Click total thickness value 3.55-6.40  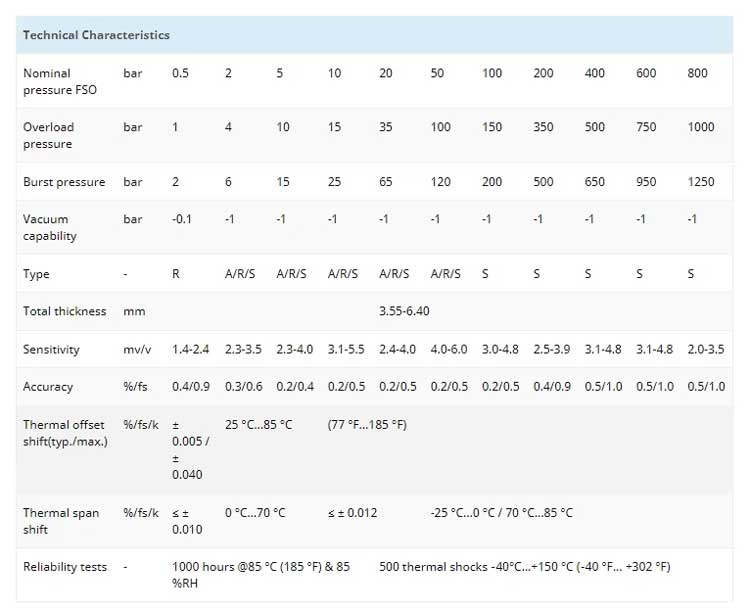click(x=404, y=311)
